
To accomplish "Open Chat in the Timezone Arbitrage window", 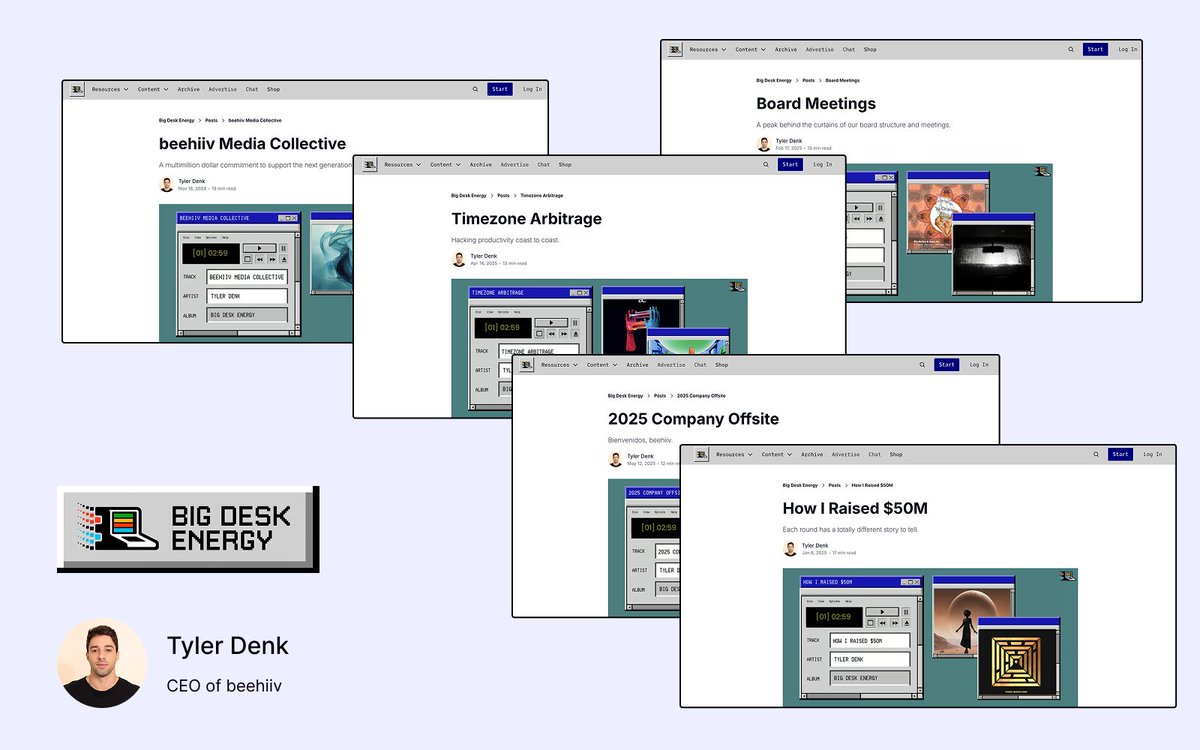I will pos(544,164).
